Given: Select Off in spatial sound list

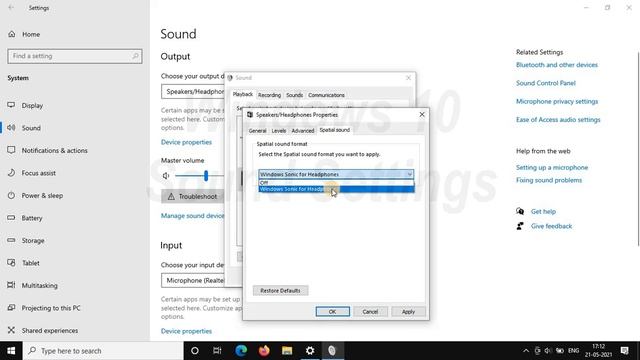Looking at the screenshot, I should tap(336, 182).
